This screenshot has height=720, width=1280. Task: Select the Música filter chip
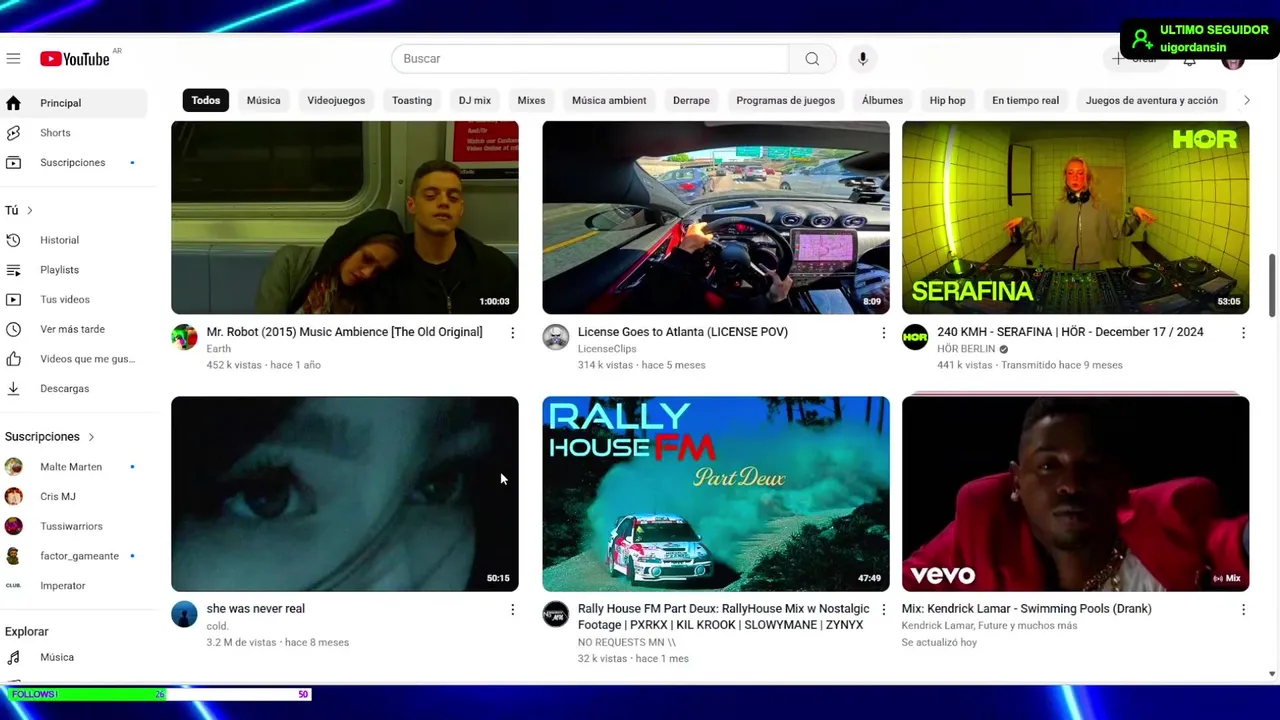pos(264,100)
